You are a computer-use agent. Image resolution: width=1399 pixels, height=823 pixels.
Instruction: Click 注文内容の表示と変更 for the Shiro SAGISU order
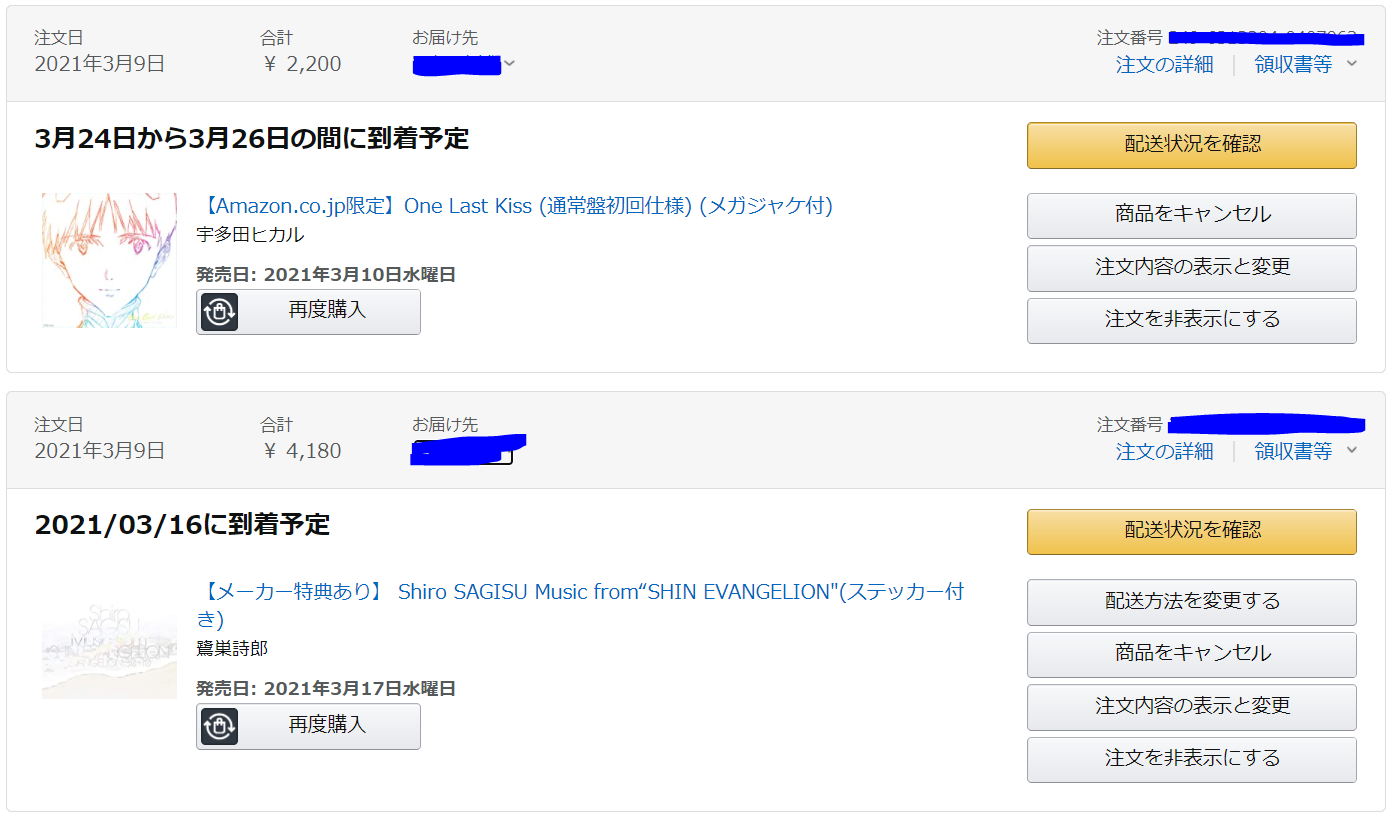pyautogui.click(x=1191, y=707)
